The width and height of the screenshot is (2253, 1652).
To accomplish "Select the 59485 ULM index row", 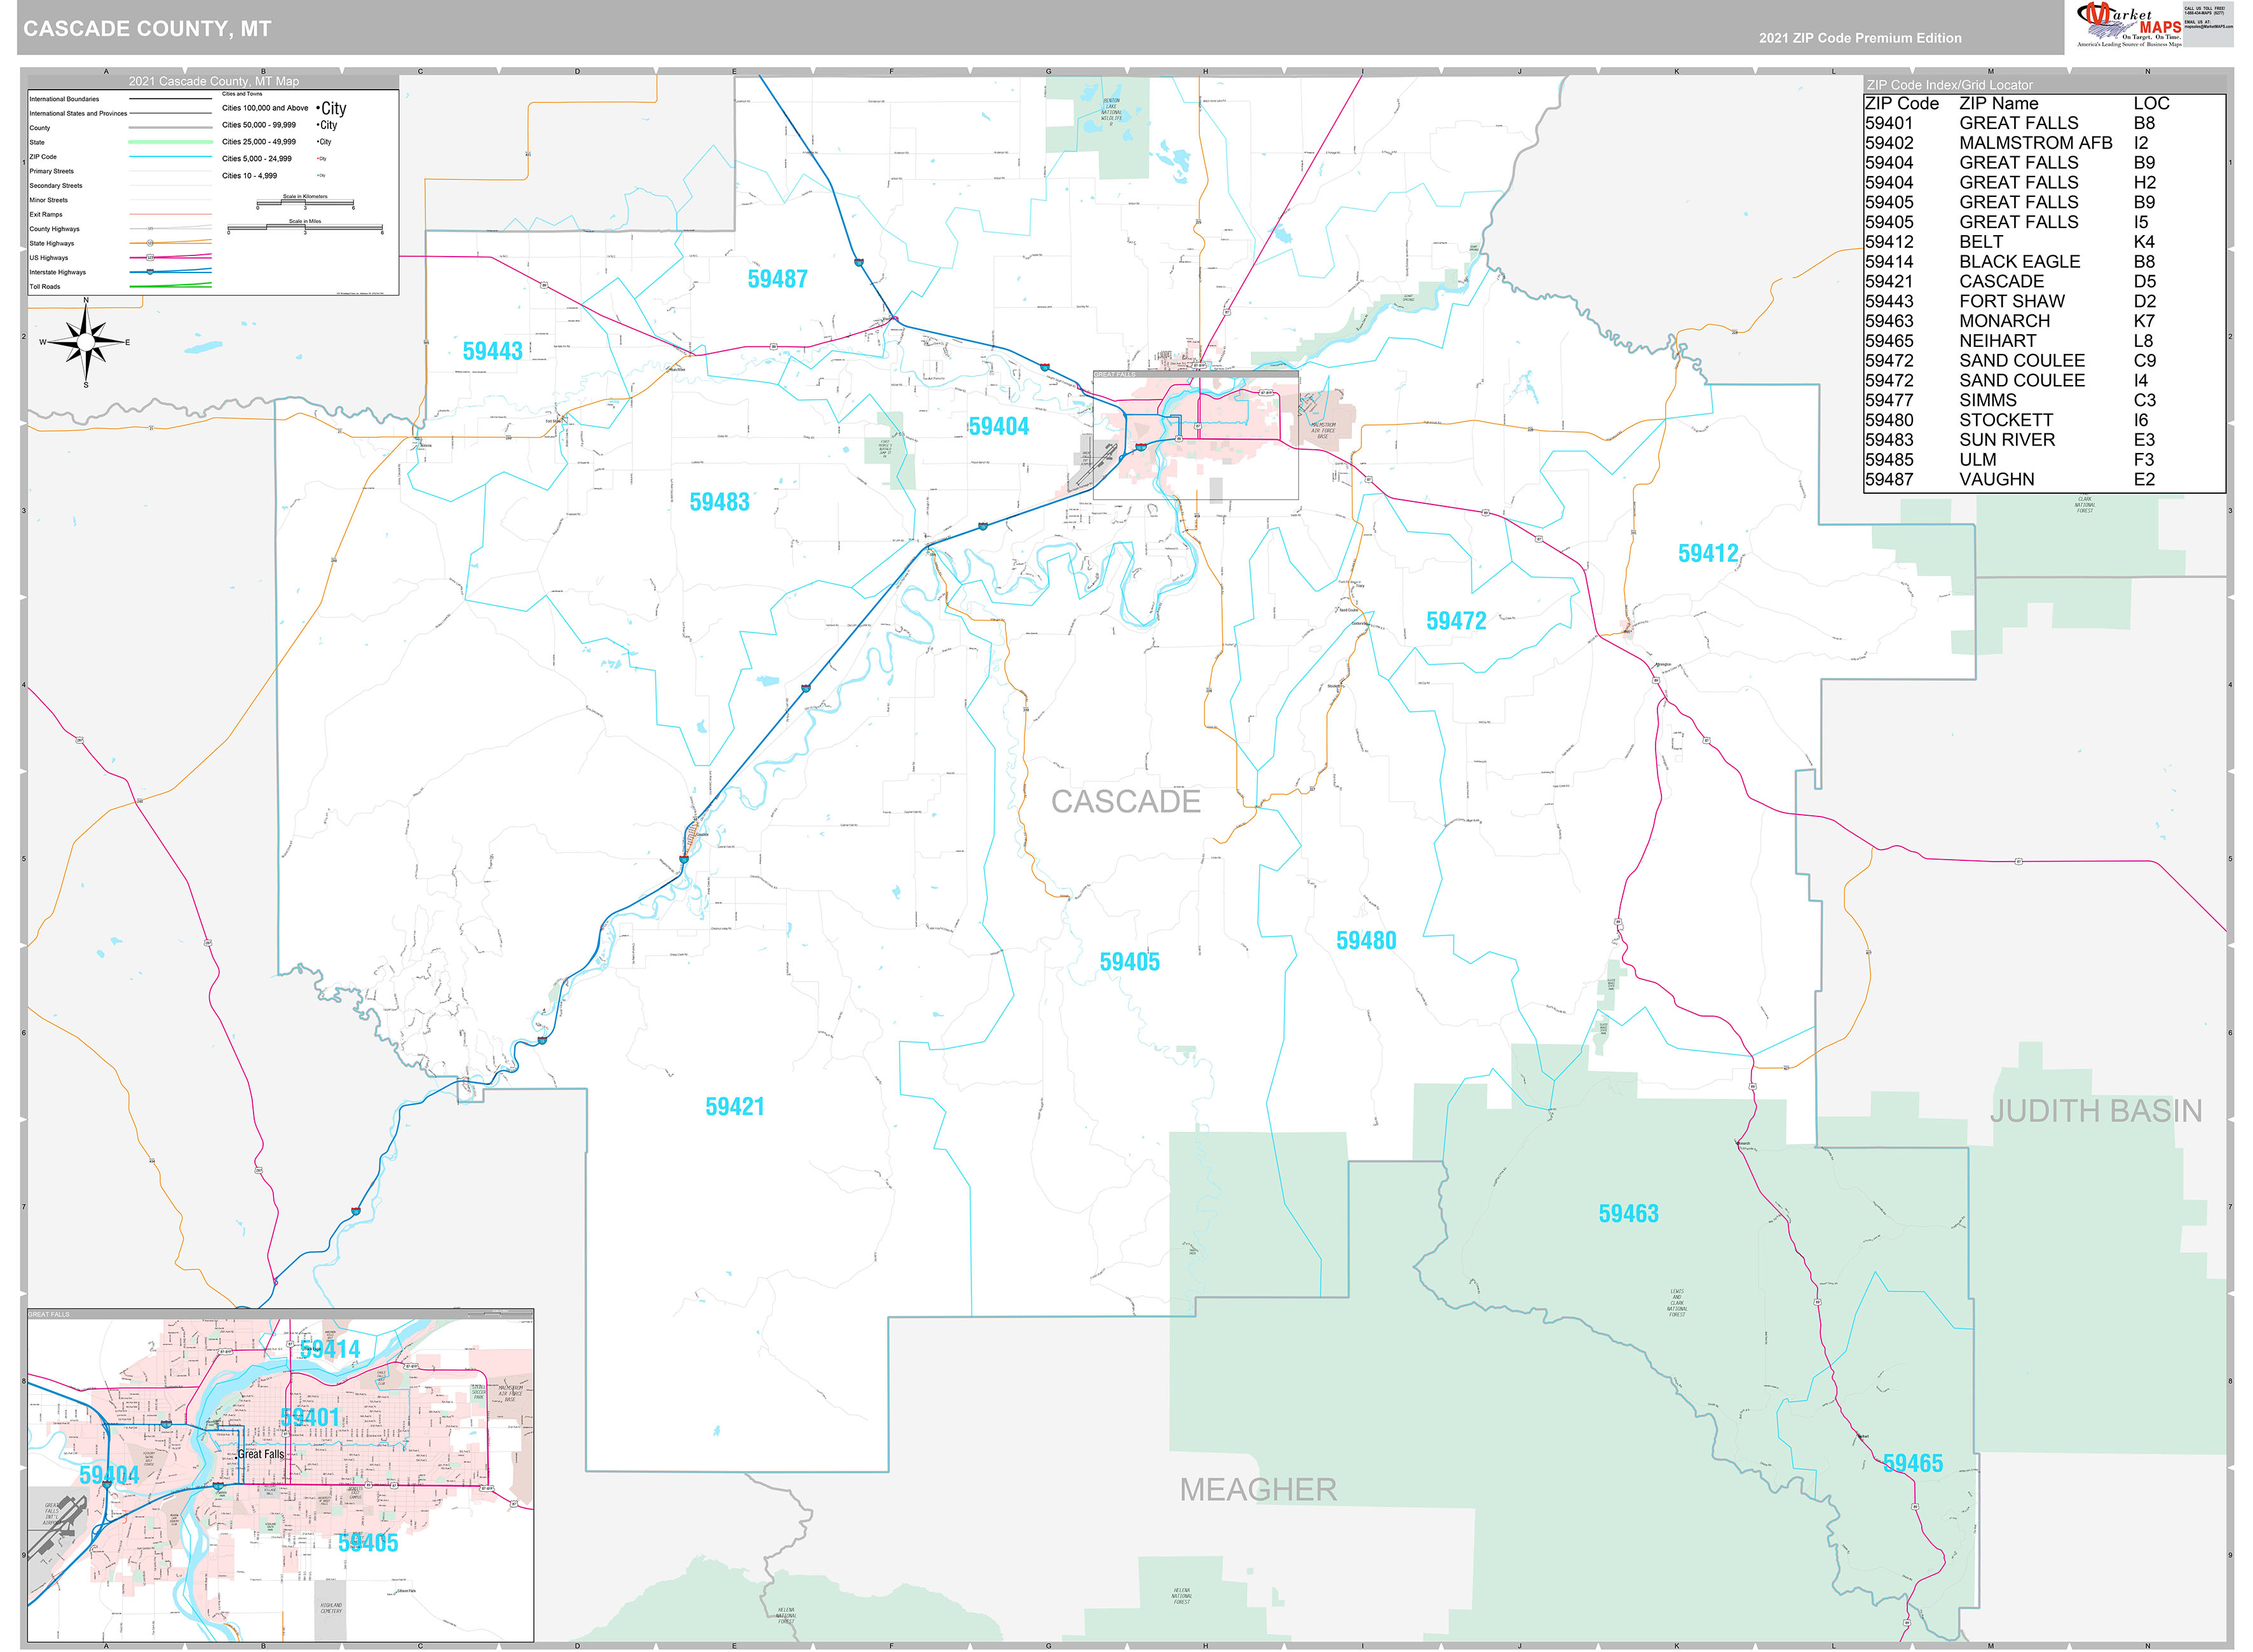I will pyautogui.click(x=2010, y=460).
